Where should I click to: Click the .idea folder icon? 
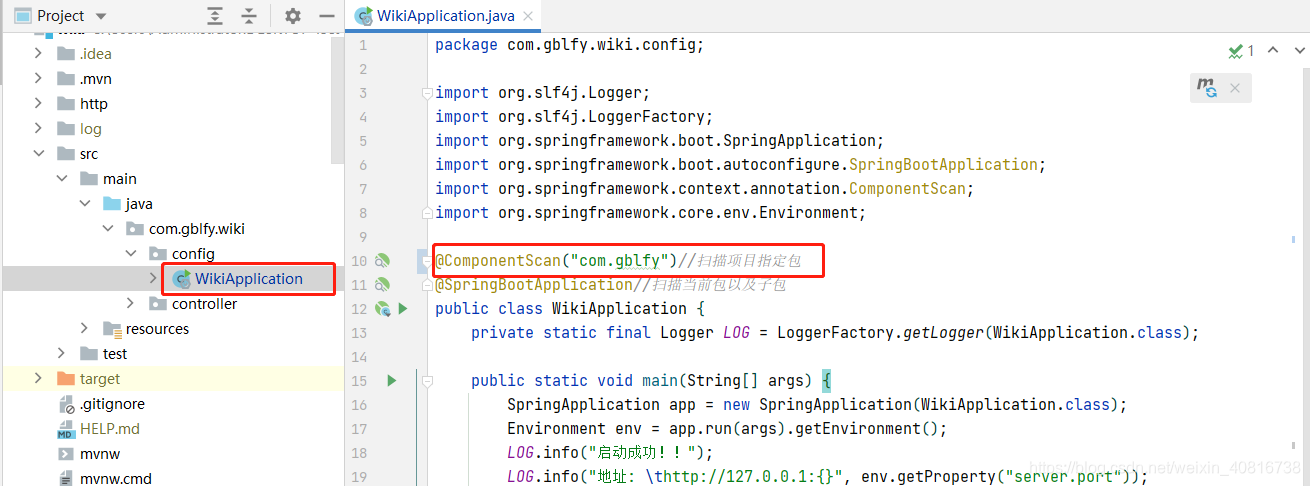click(x=66, y=54)
